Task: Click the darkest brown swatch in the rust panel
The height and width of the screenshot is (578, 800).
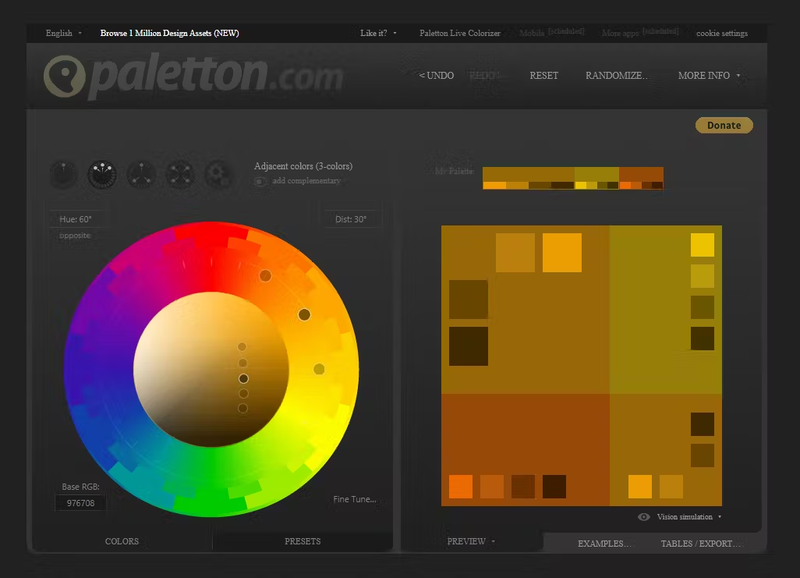Action: click(x=554, y=487)
